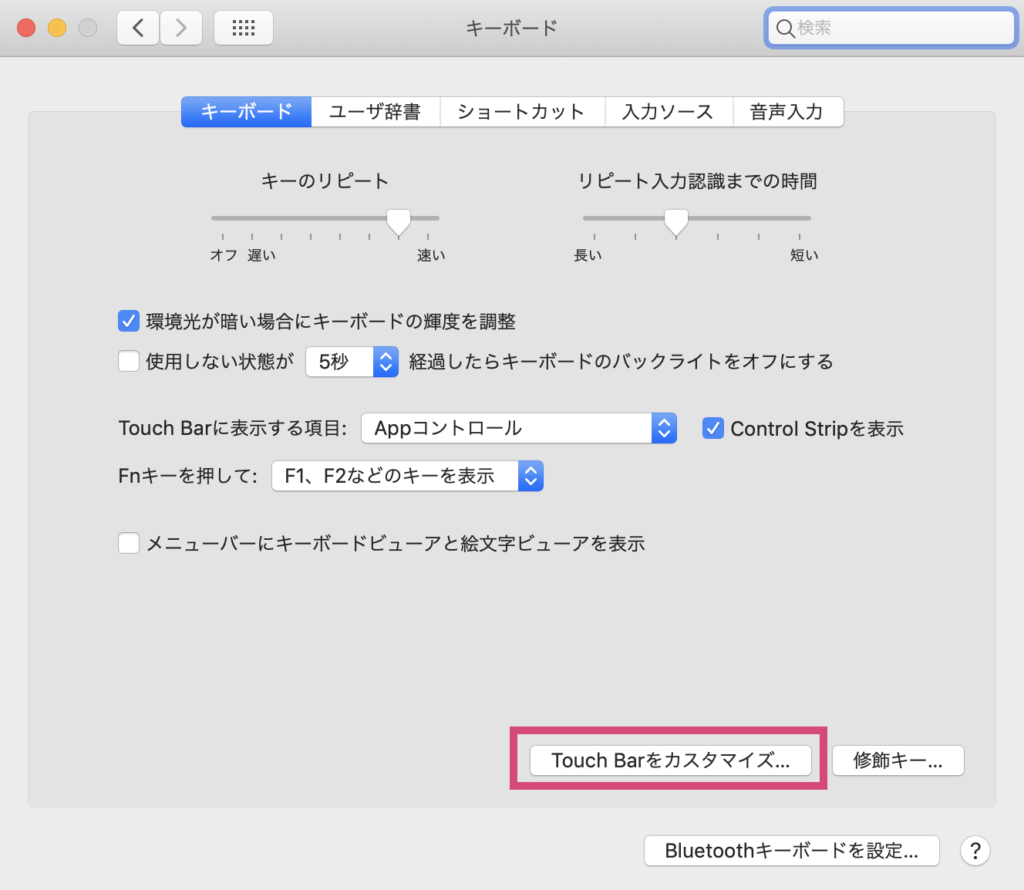Uncheck 環境光が暗い場合にキーボードの輝度を調整
The height and width of the screenshot is (890, 1024).
point(129,321)
